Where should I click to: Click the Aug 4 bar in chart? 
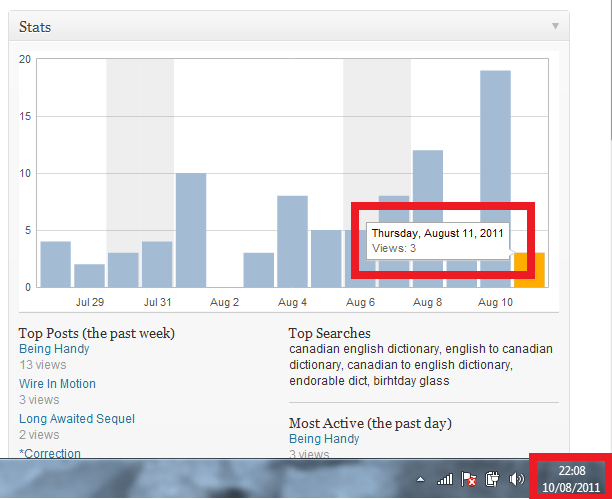292,242
